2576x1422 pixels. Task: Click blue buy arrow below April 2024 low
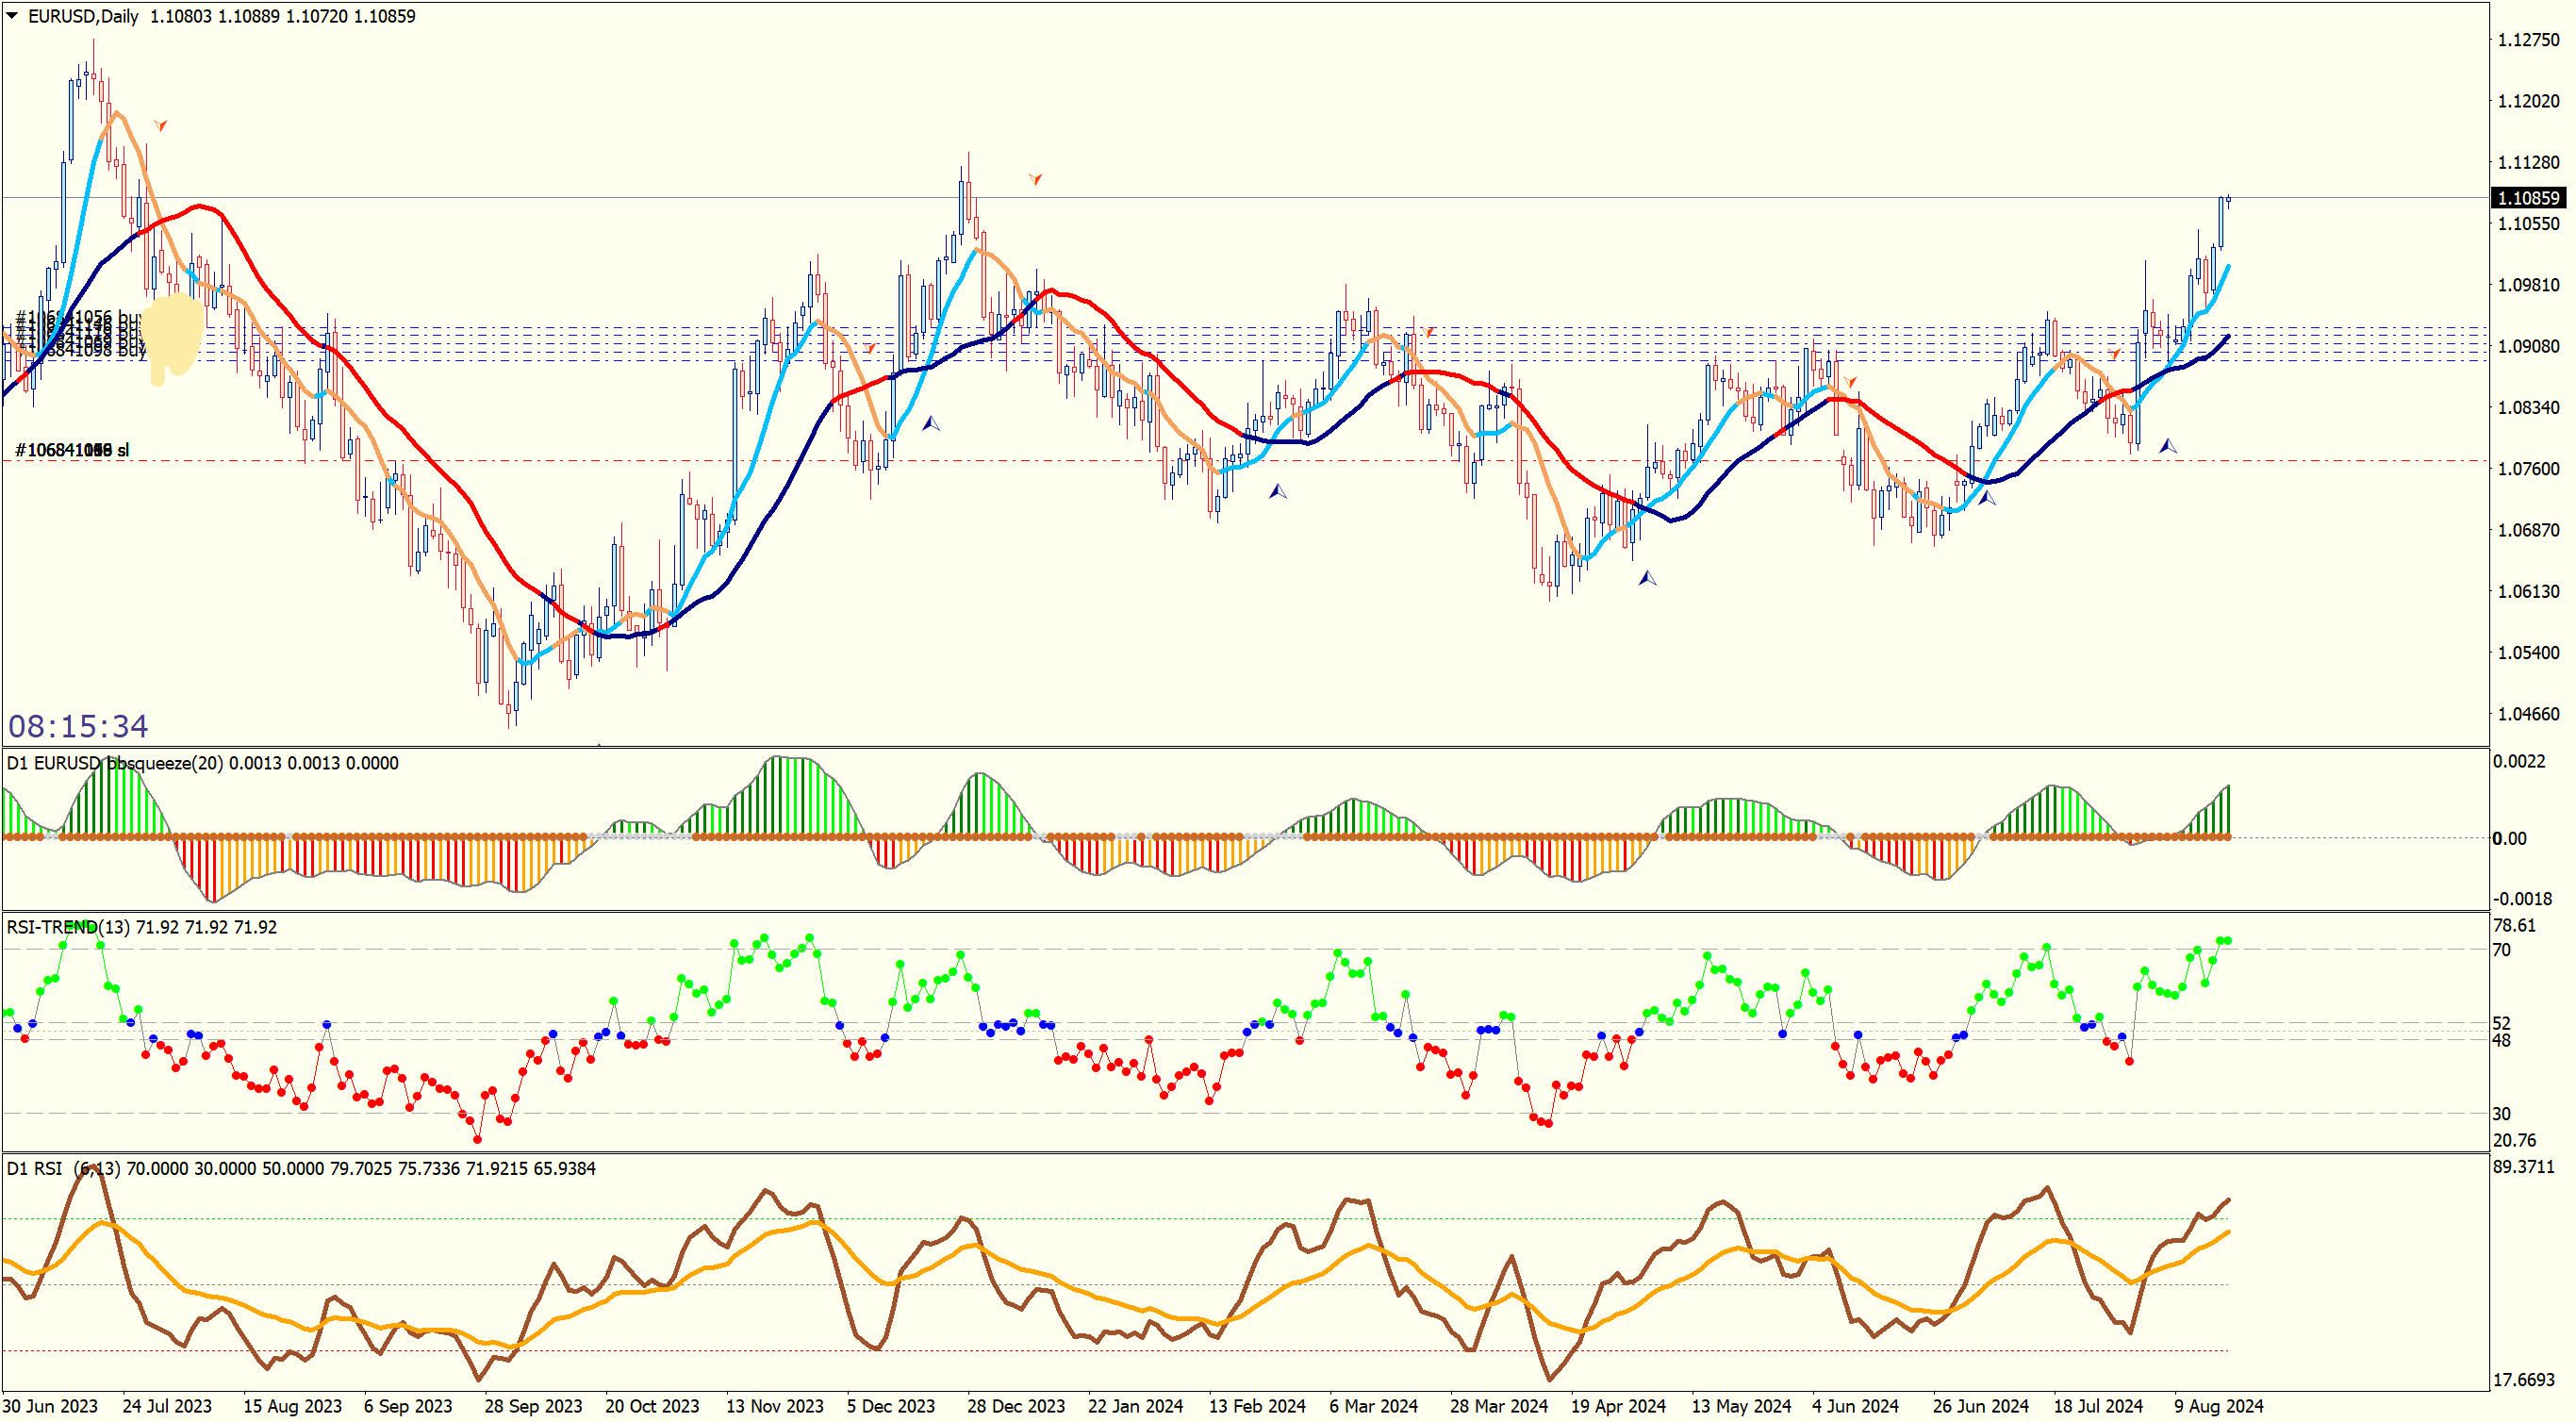click(x=1647, y=578)
